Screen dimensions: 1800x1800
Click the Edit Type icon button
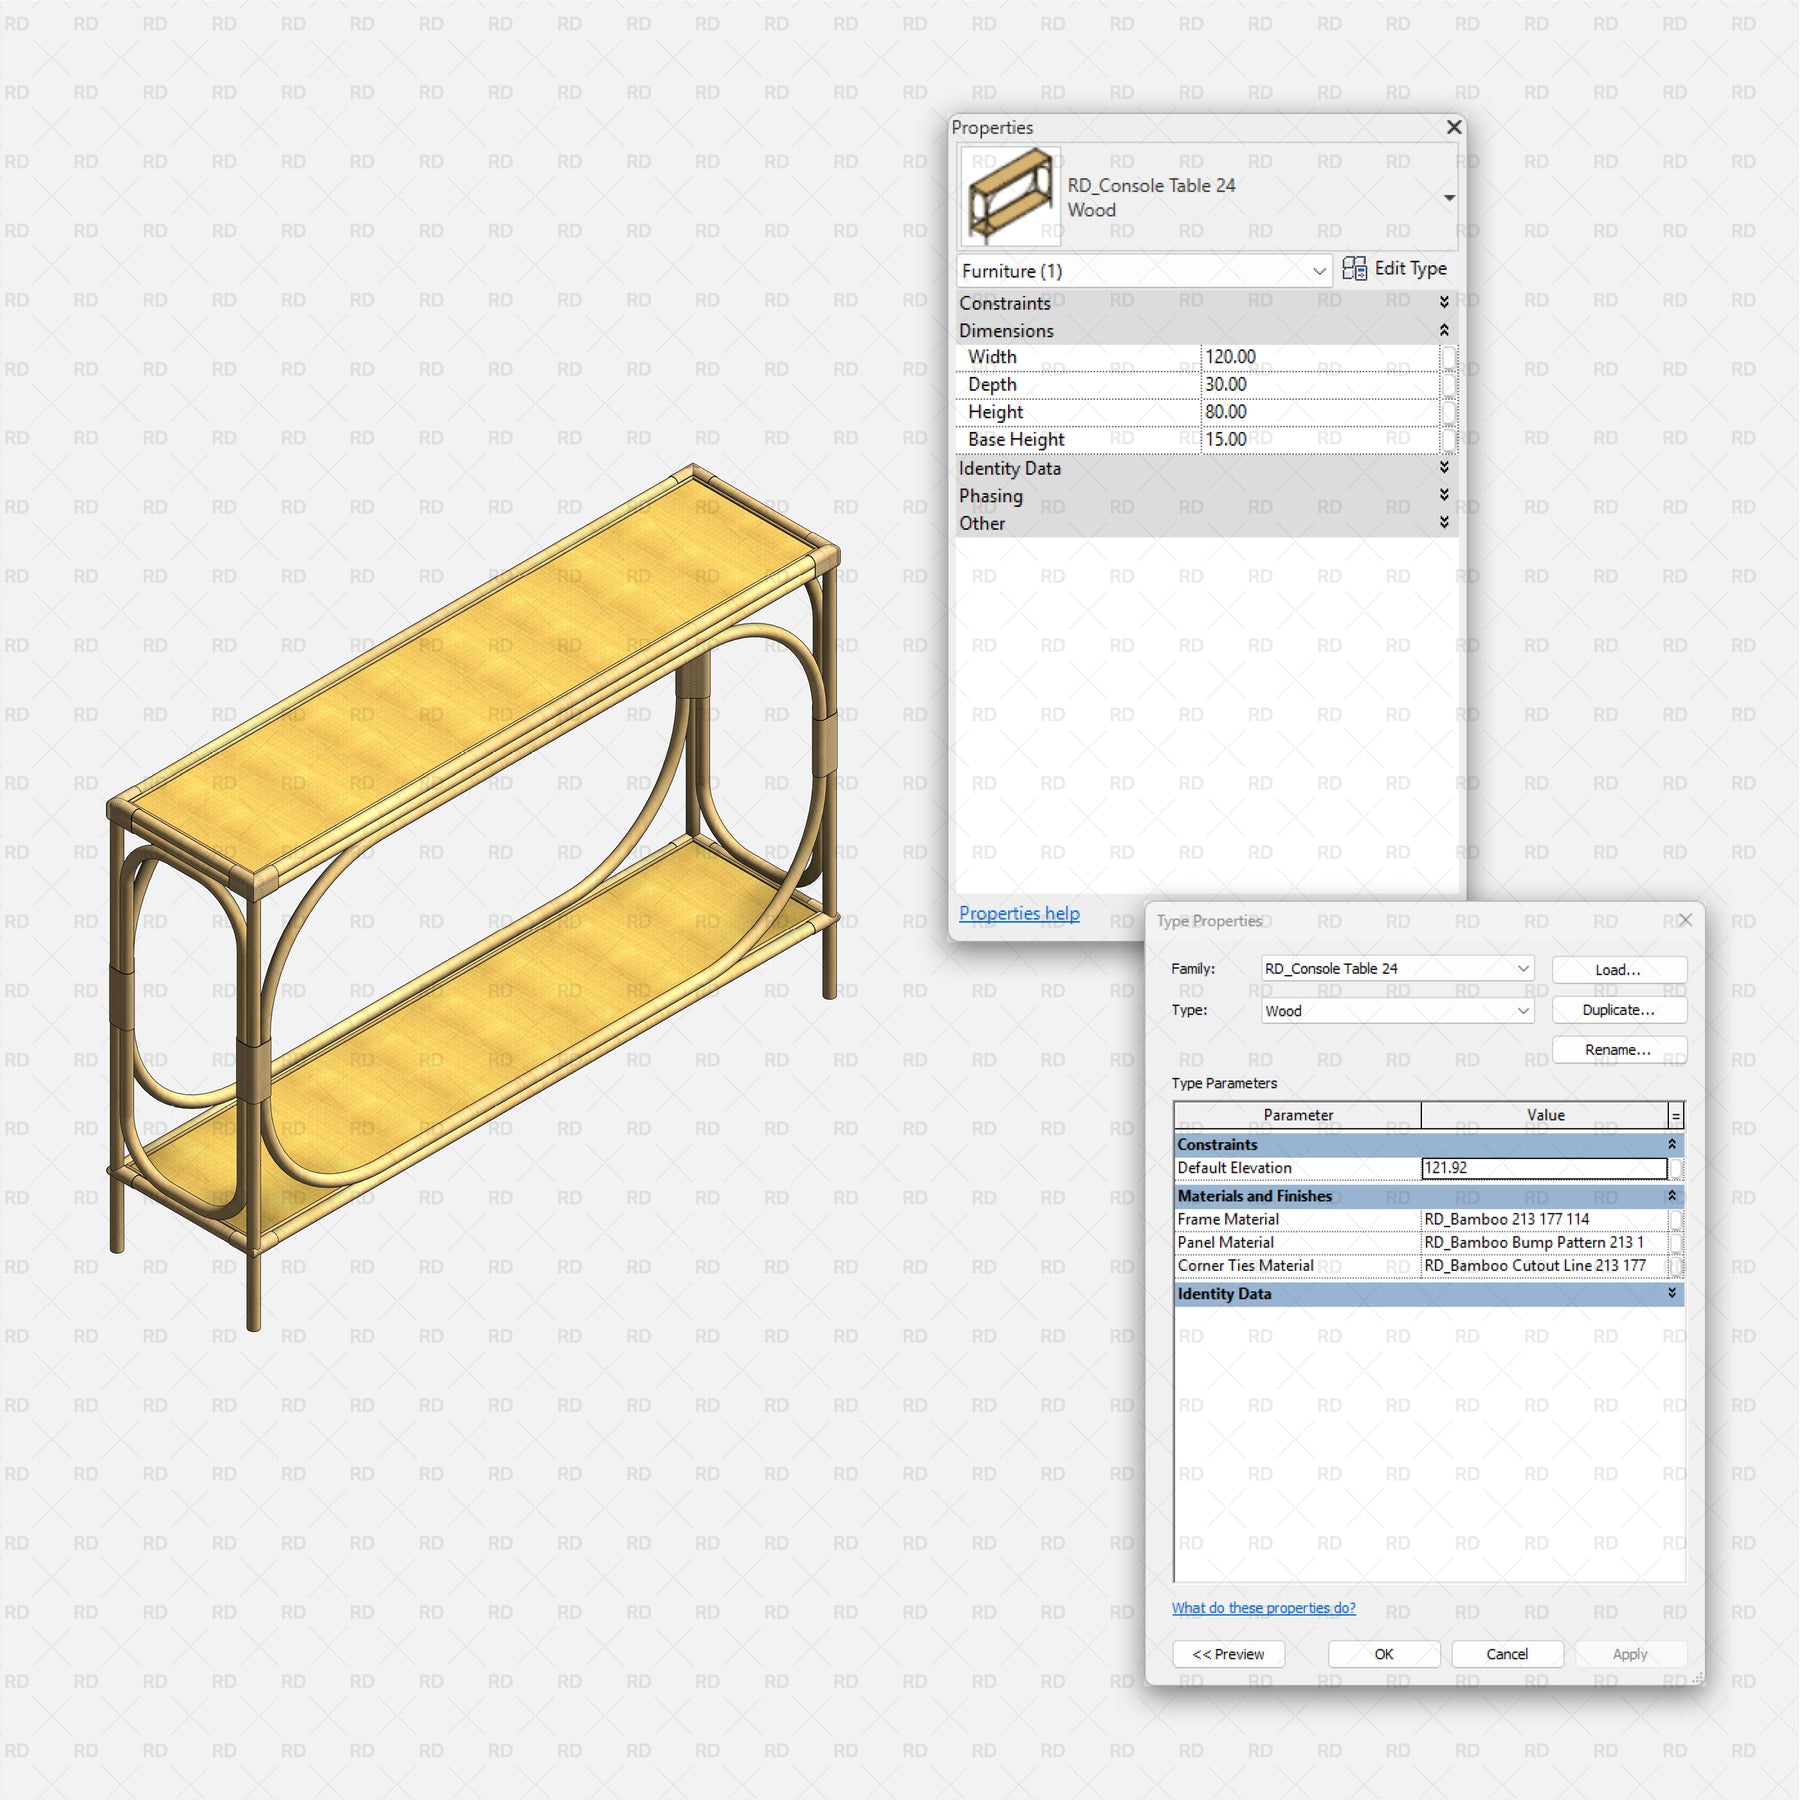tap(1355, 269)
